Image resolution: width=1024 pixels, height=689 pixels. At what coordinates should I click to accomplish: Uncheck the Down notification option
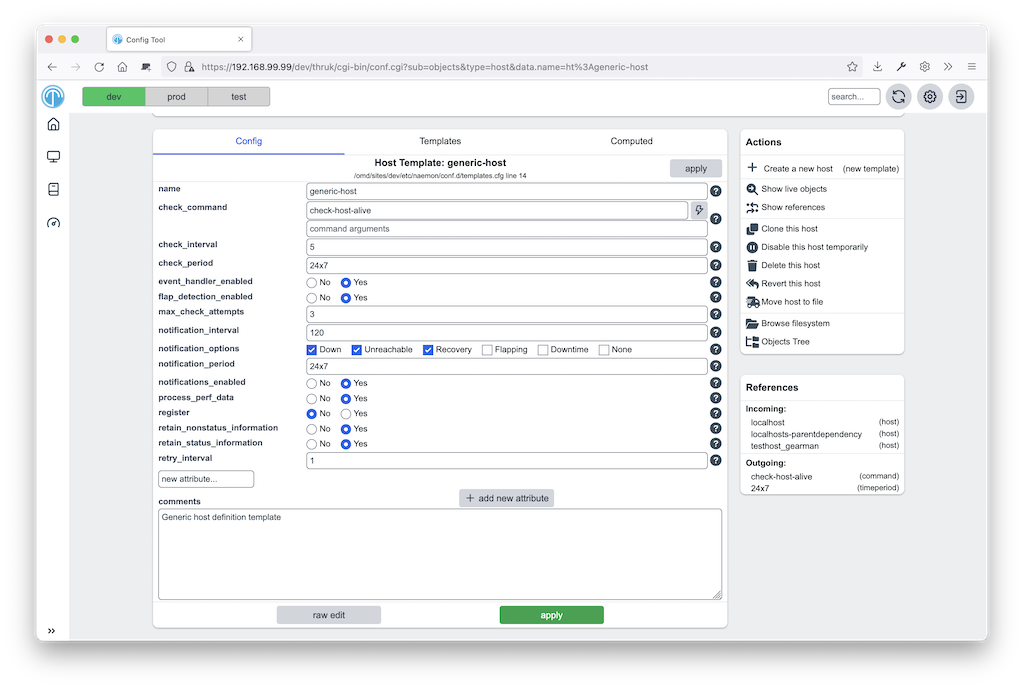(312, 350)
